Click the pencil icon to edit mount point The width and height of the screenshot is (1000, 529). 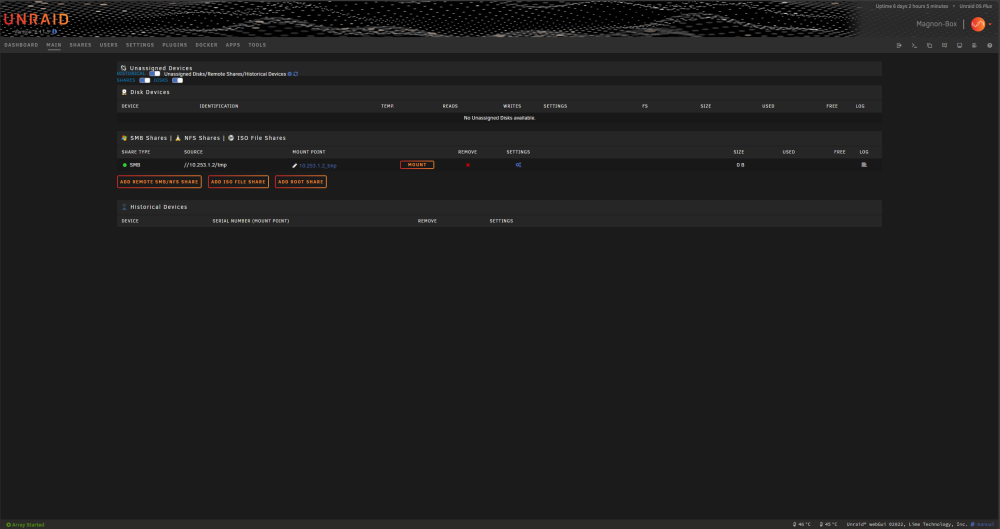point(295,165)
